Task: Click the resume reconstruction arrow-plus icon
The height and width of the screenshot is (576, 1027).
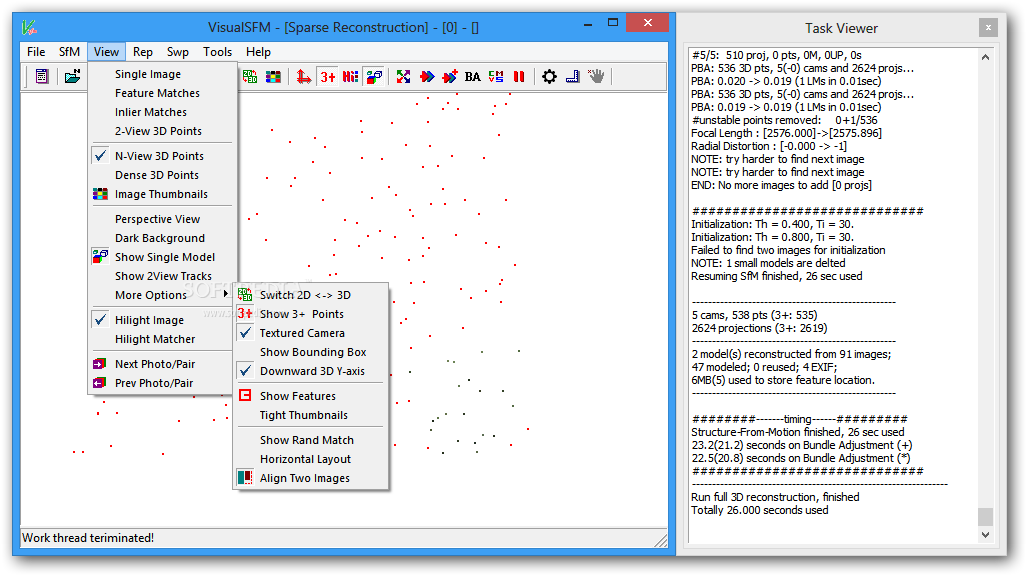Action: 450,77
